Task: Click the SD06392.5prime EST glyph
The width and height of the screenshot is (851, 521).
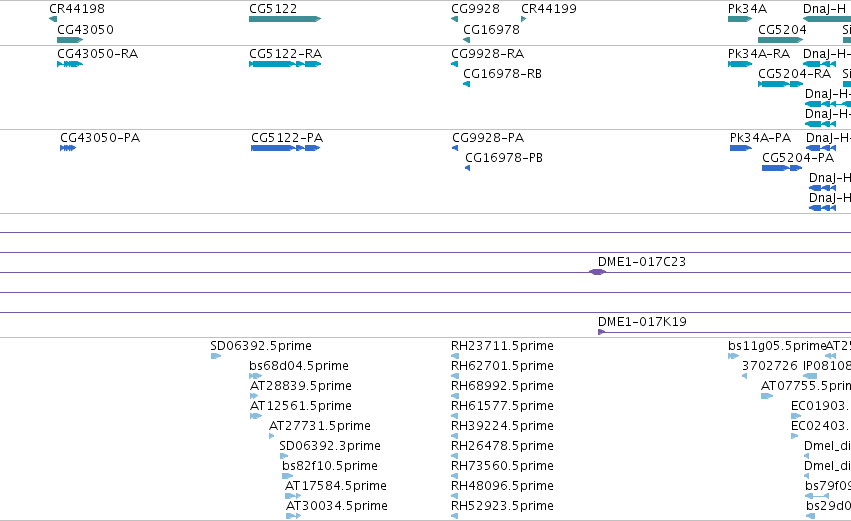Action: (216, 356)
